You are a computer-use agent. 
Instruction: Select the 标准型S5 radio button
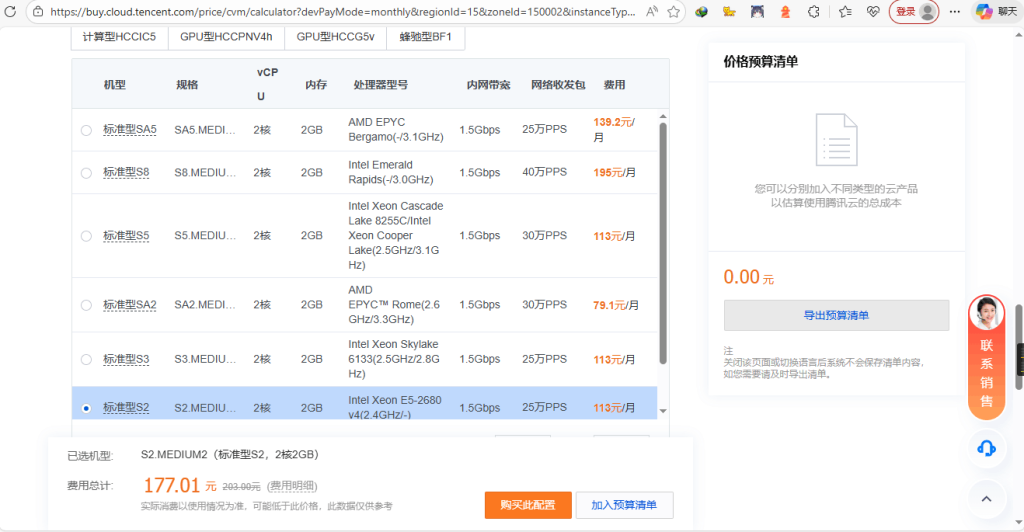pyautogui.click(x=86, y=236)
